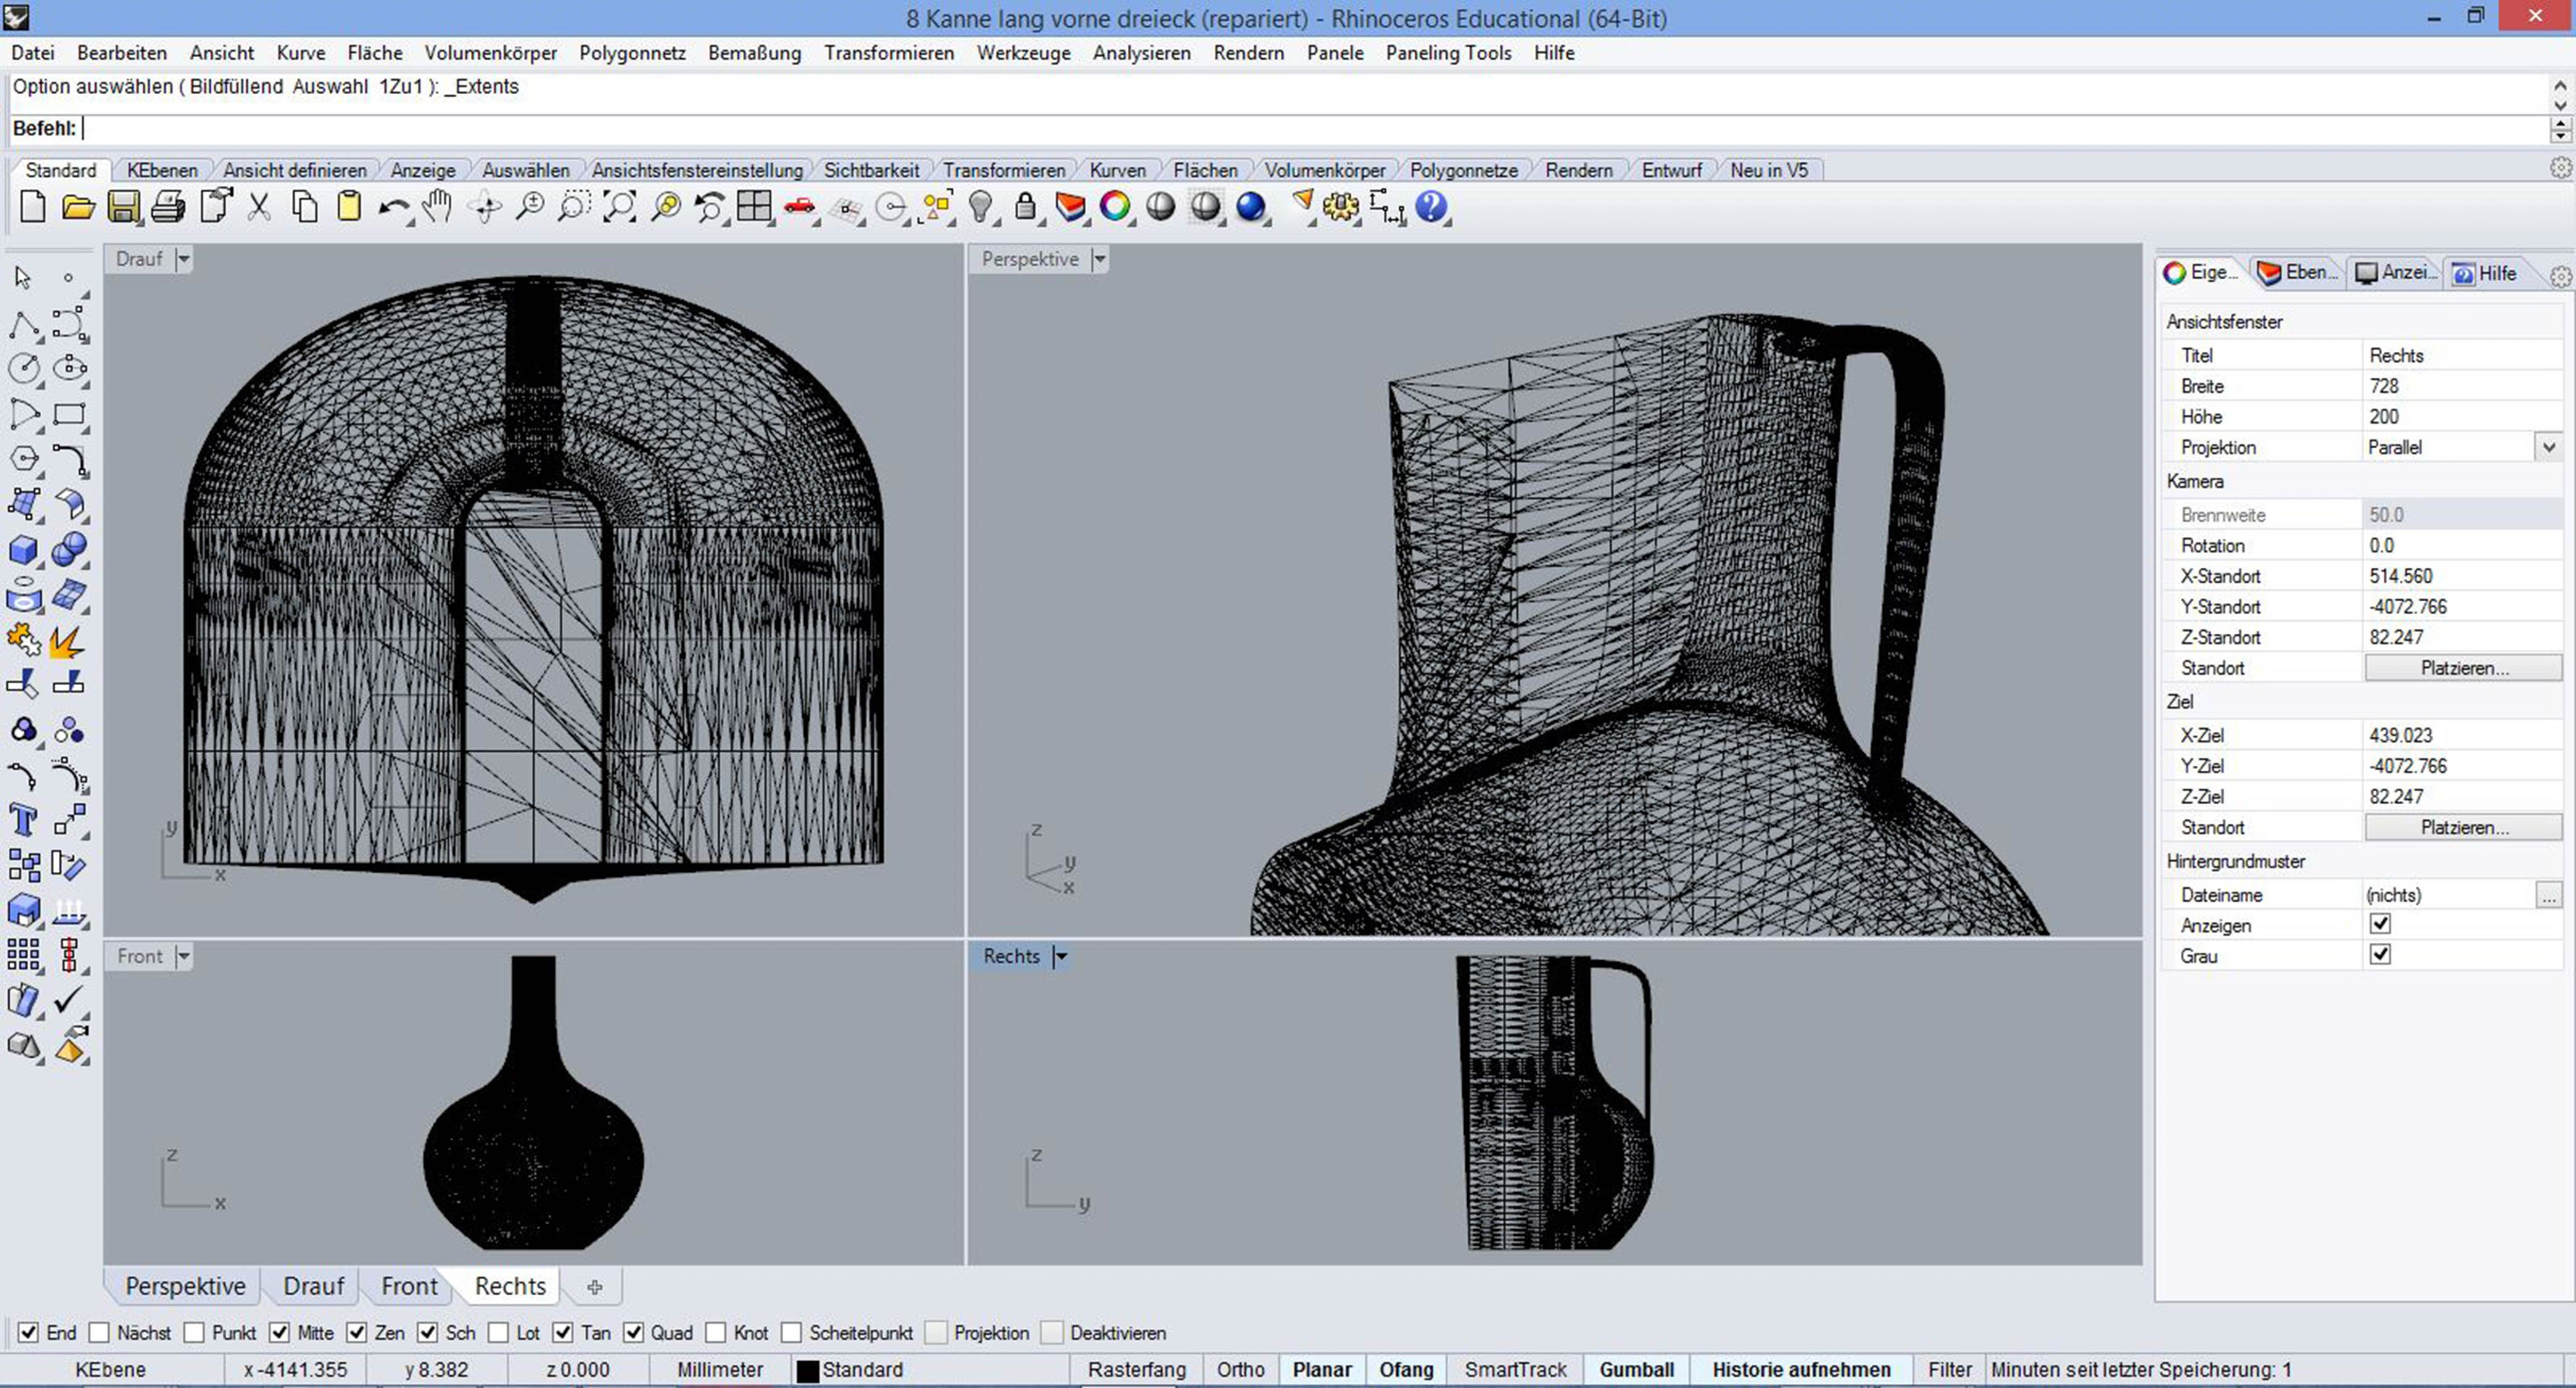Viewport: 2576px width, 1388px height.
Task: Toggle the Quad object snap checkbox
Action: [x=633, y=1333]
